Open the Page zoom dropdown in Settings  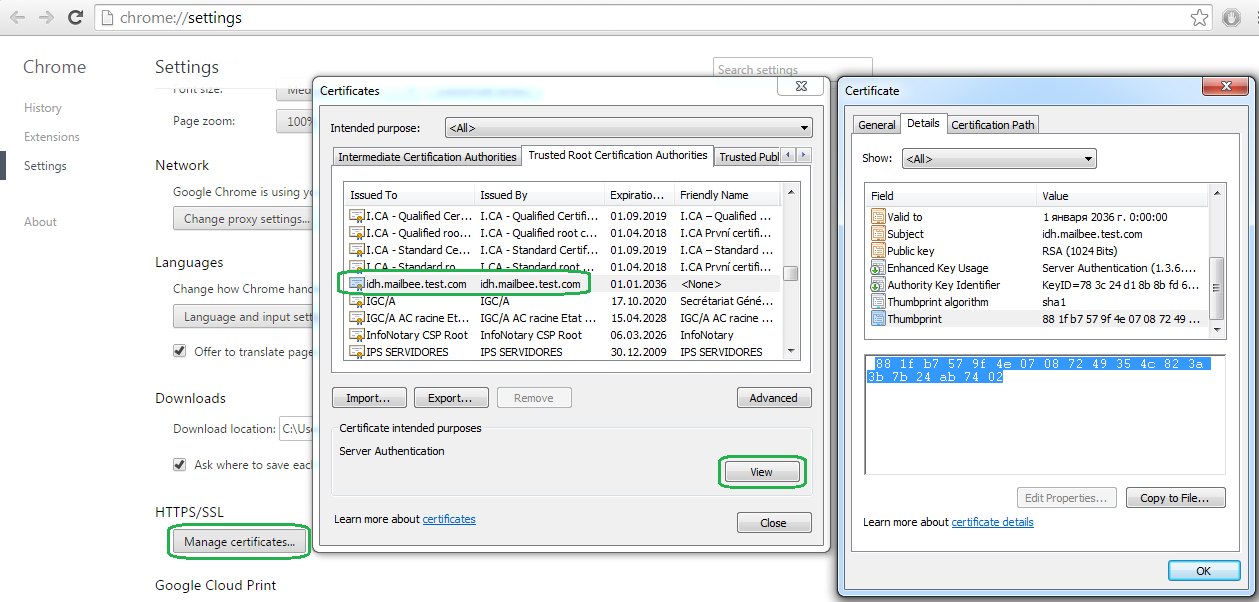294,121
